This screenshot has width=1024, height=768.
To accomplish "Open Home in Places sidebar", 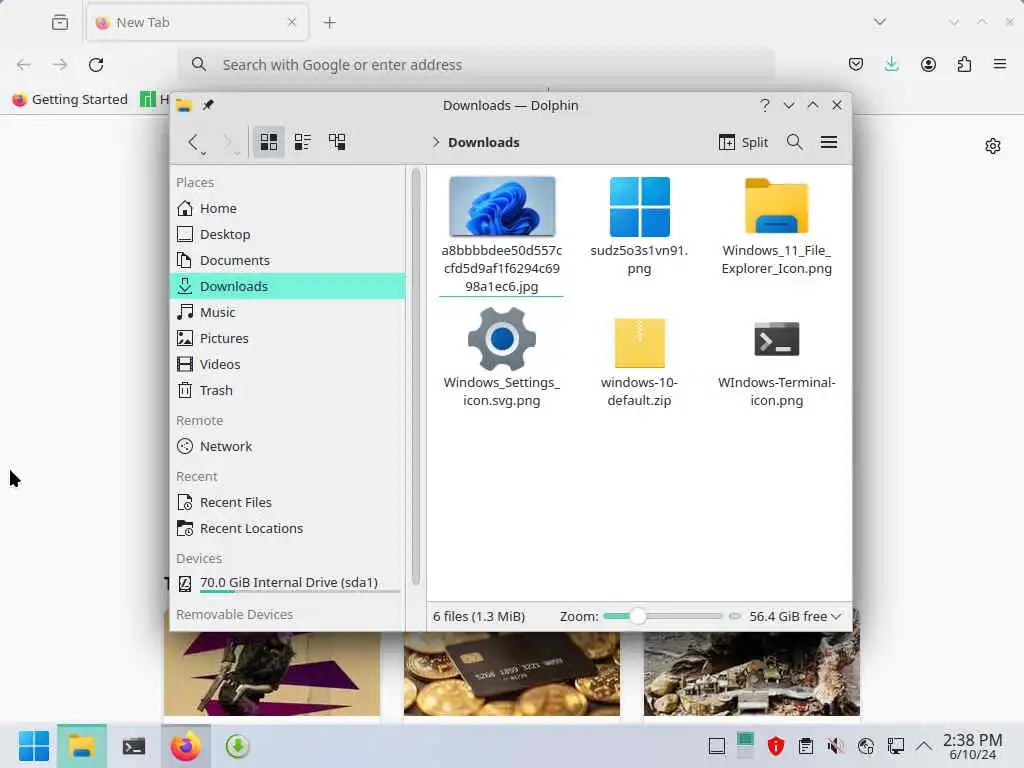I will [287, 208].
